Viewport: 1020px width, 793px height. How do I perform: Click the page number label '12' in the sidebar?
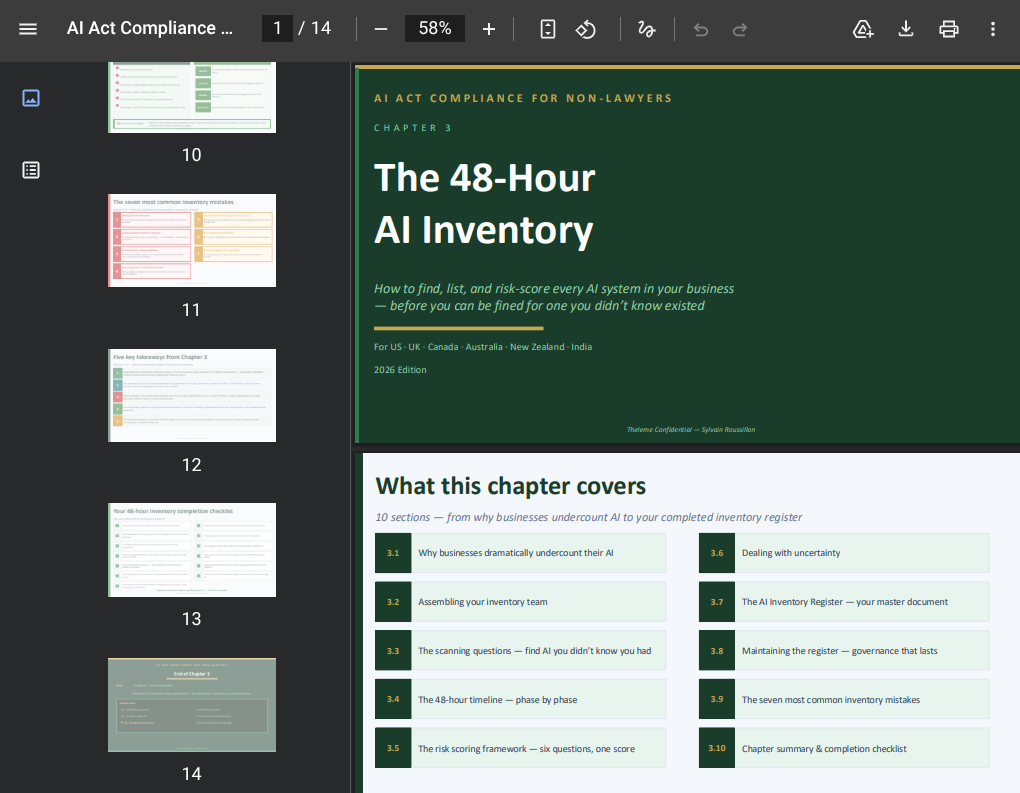click(191, 464)
